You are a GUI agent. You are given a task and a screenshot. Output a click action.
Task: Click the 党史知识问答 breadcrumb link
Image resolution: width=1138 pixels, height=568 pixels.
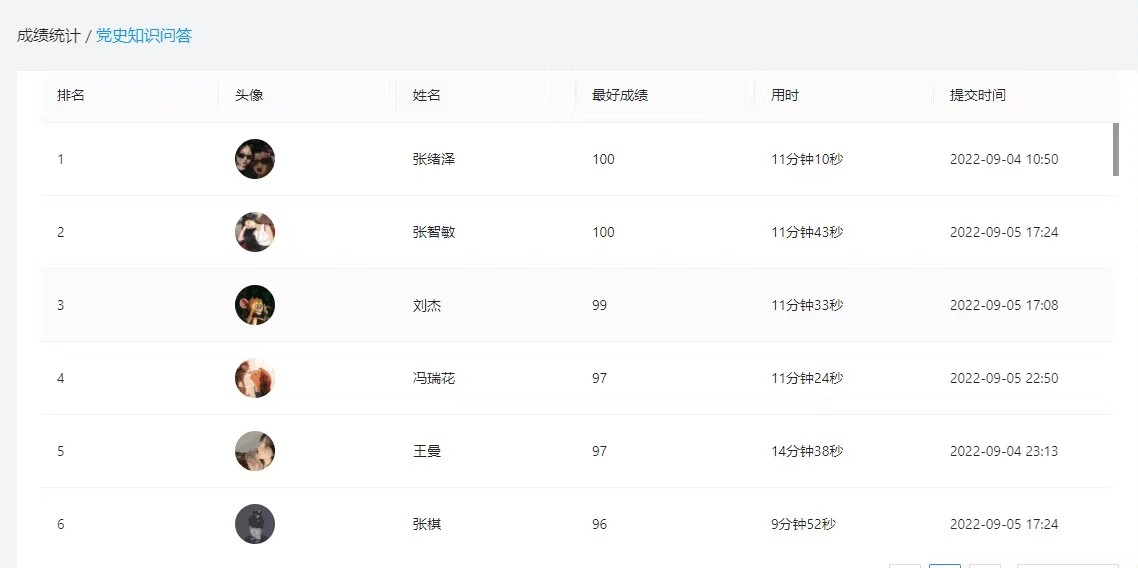pyautogui.click(x=144, y=36)
